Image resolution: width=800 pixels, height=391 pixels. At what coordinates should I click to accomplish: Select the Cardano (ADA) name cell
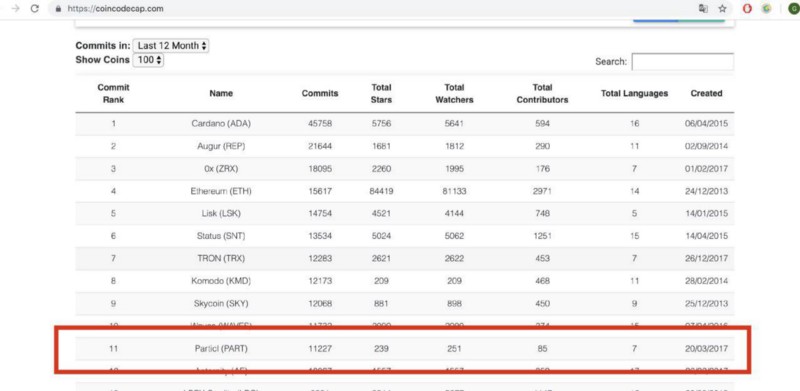coord(221,124)
